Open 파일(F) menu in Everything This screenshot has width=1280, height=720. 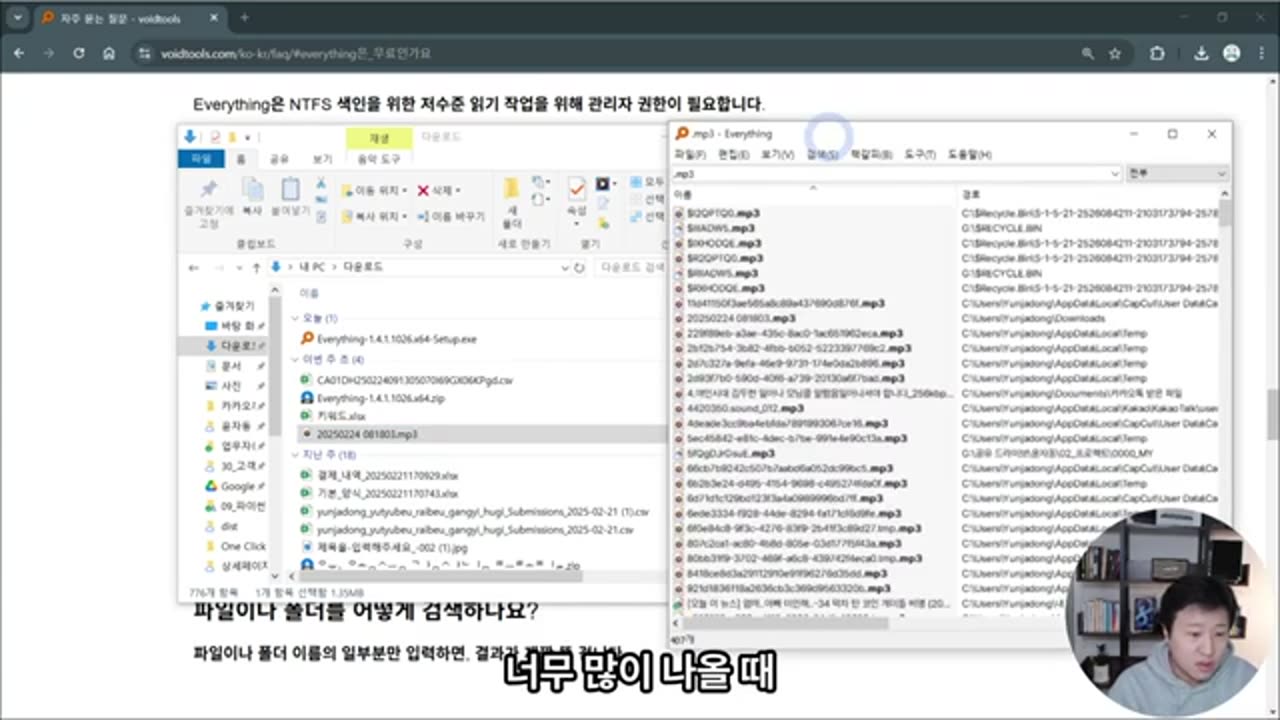click(689, 155)
